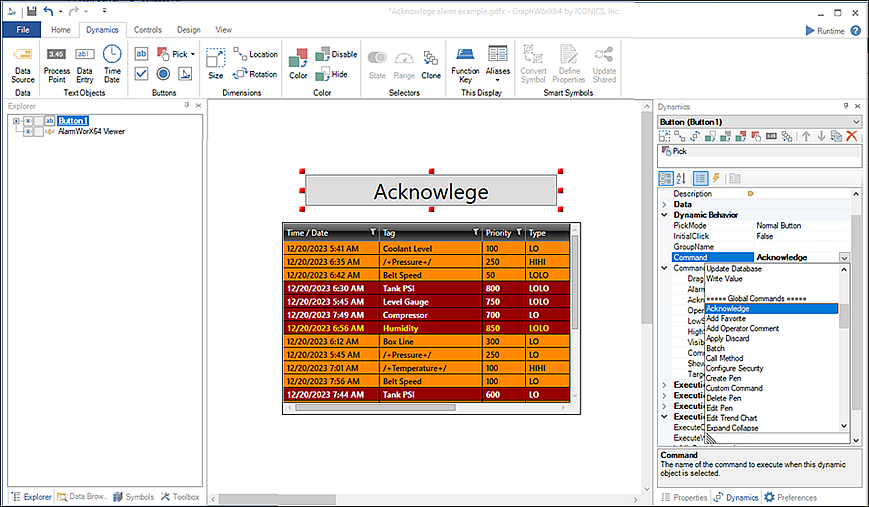Toggle visibility eye for AlarmWorX64 Viewer

(x=27, y=131)
